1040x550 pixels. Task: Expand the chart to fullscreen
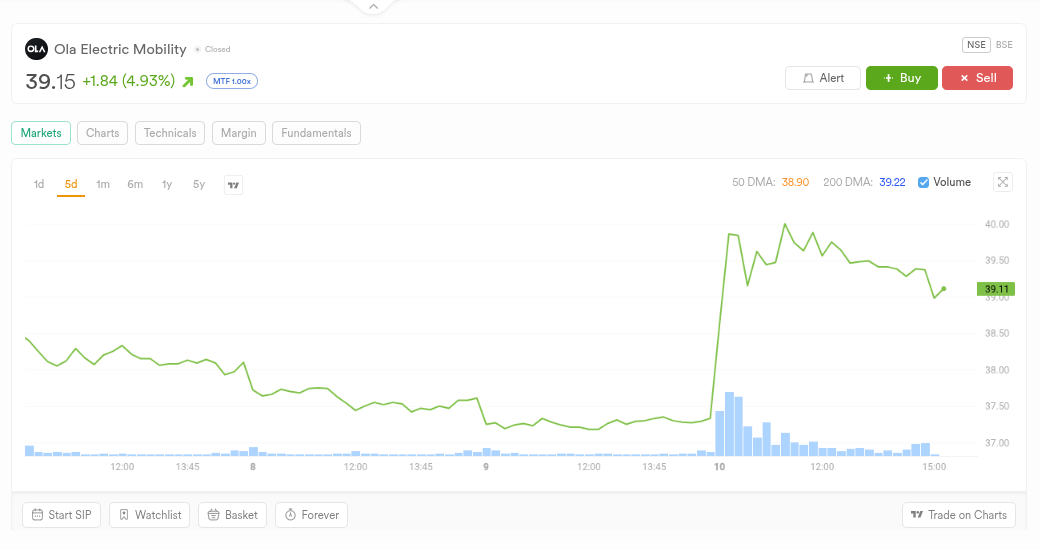(1003, 182)
